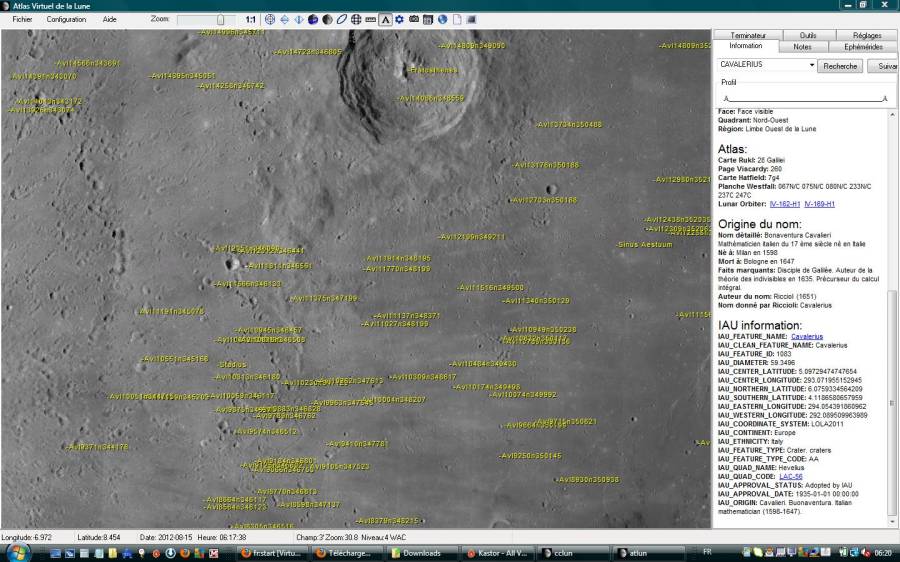
Task: Switch to the cclun taskbar button
Action: pyautogui.click(x=572, y=553)
